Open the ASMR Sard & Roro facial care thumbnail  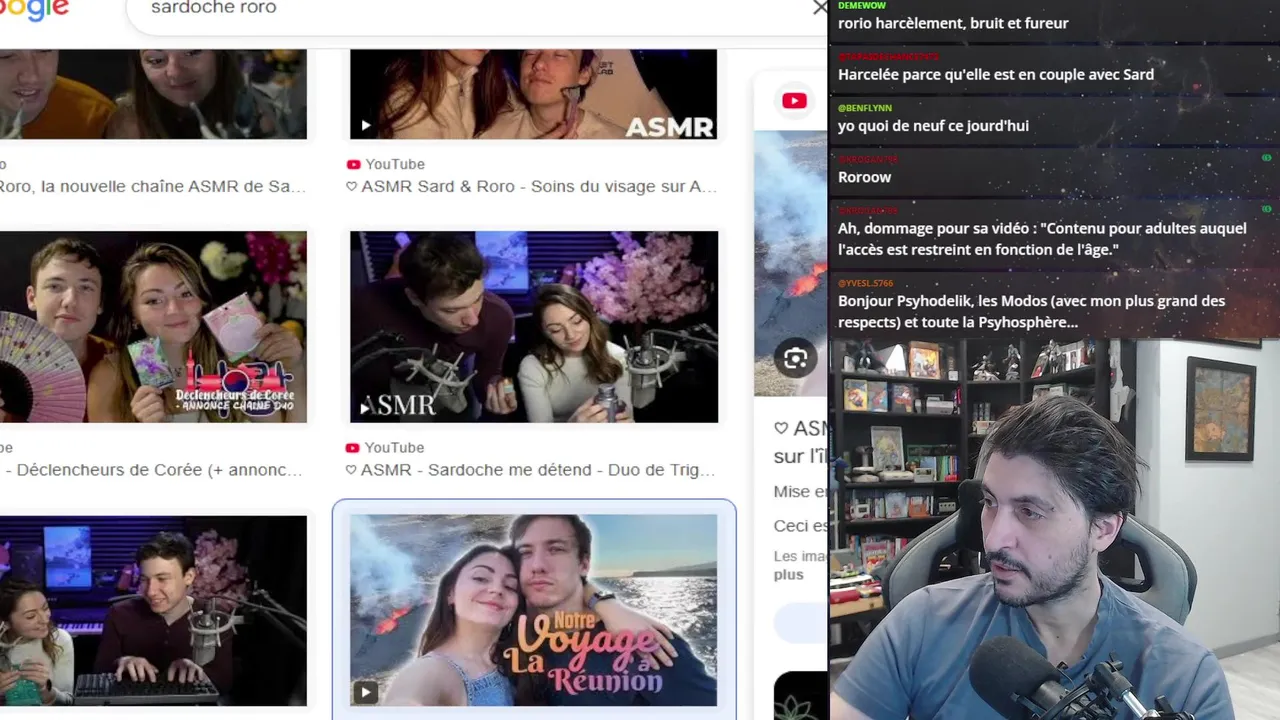533,94
